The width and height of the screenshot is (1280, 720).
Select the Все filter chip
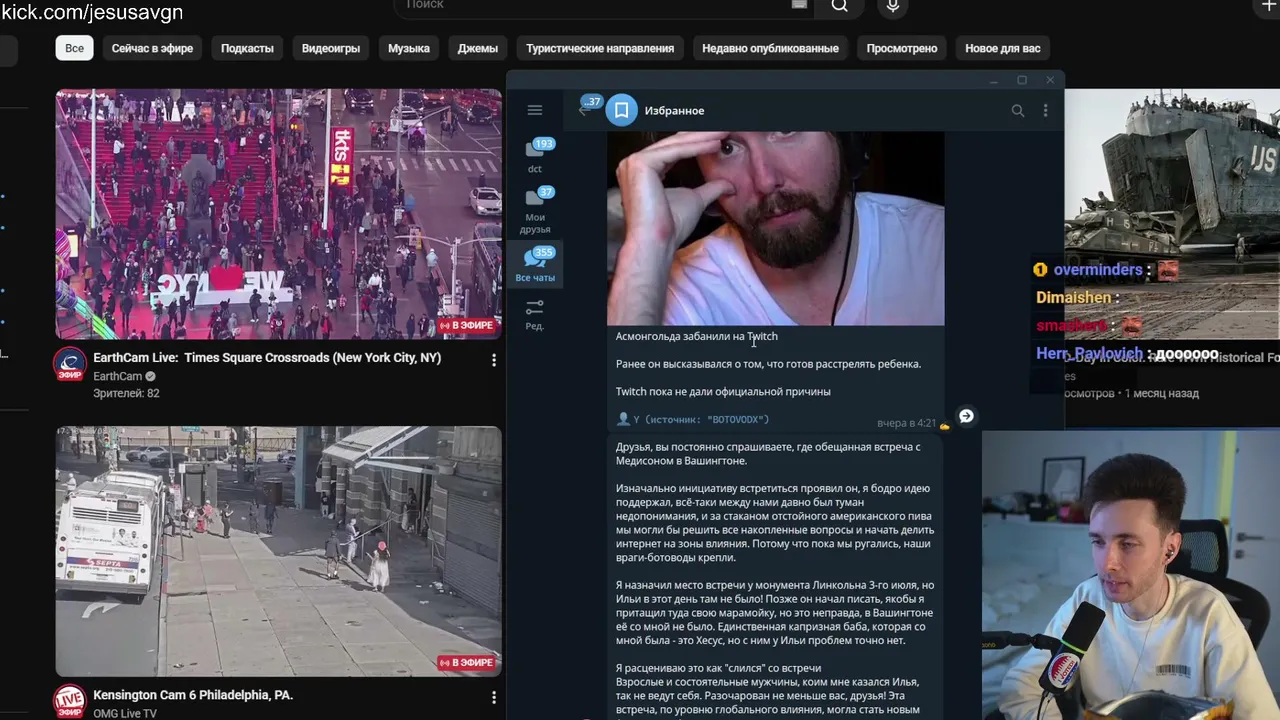point(75,48)
